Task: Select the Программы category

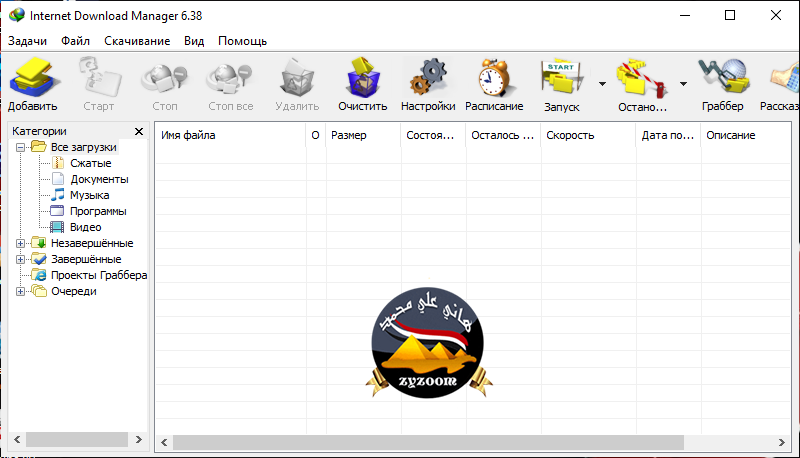Action: click(98, 211)
